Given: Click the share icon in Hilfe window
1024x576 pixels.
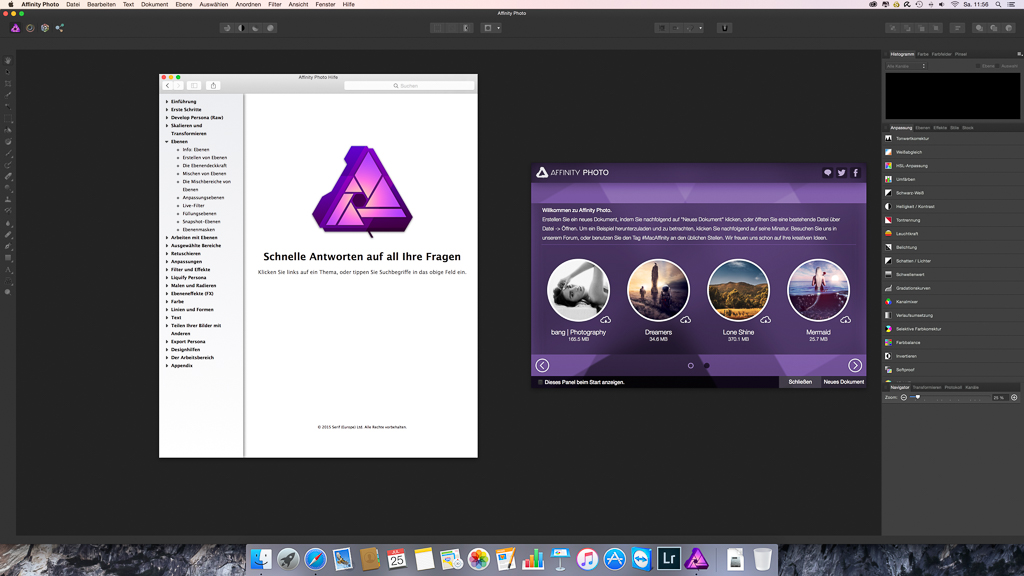Looking at the screenshot, I should [213, 86].
